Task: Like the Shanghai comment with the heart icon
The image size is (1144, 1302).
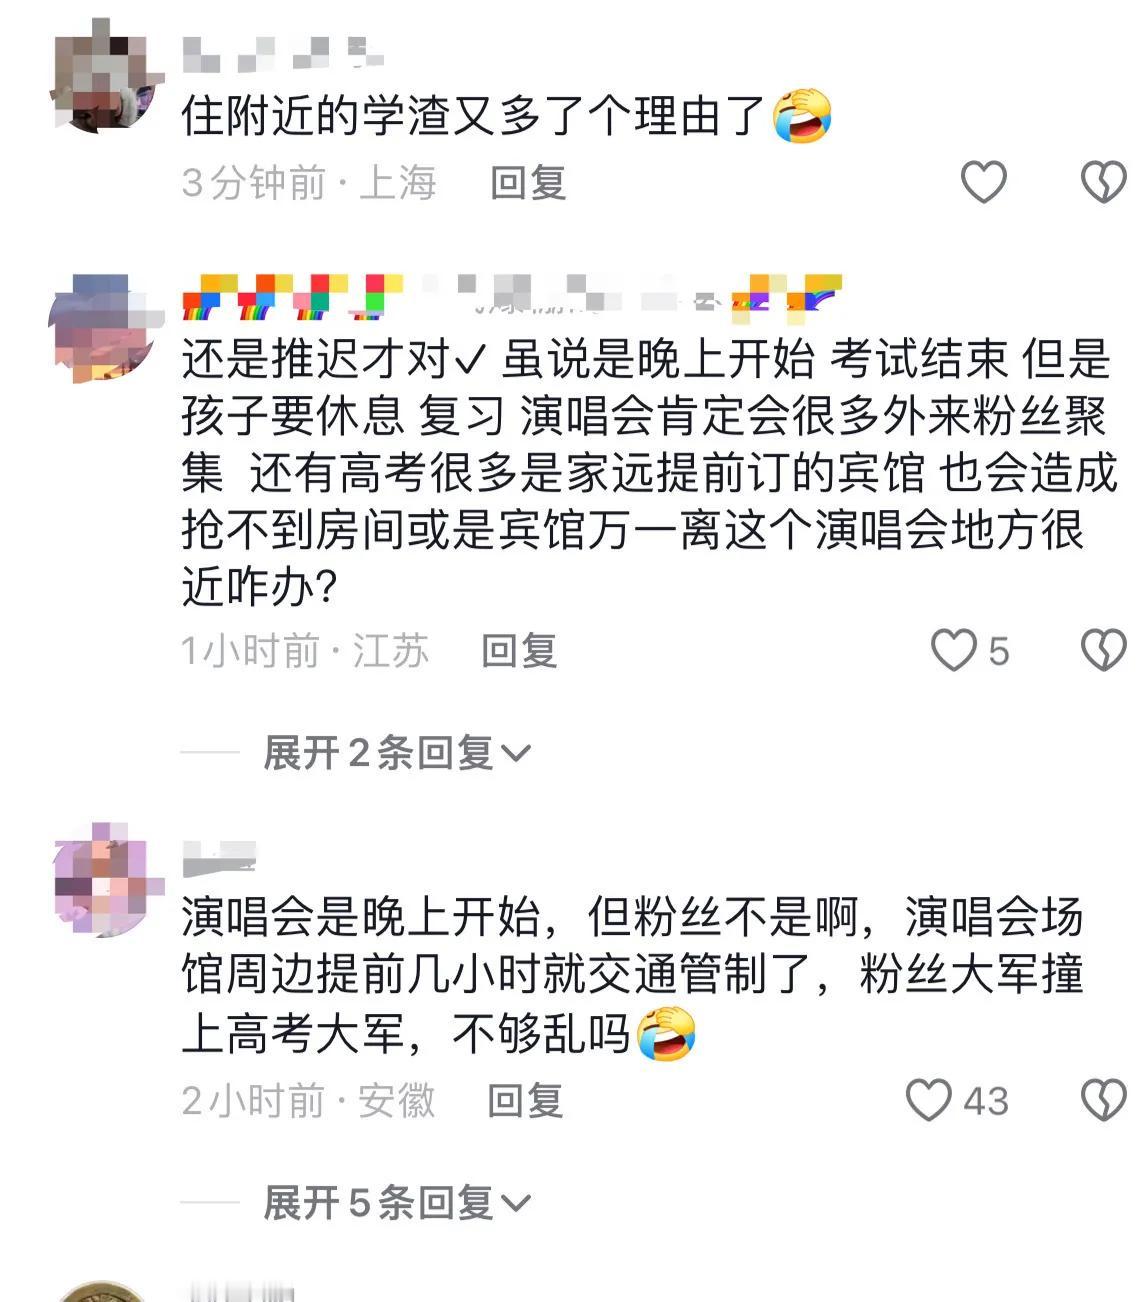Action: coord(983,182)
